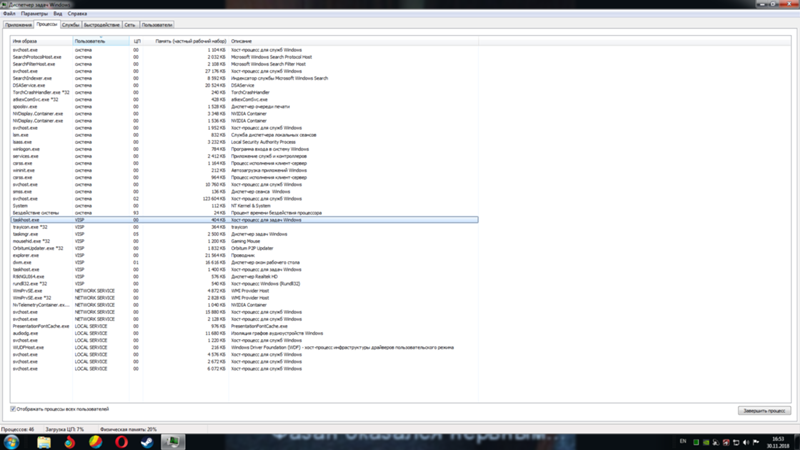Open the Файл menu

point(9,14)
